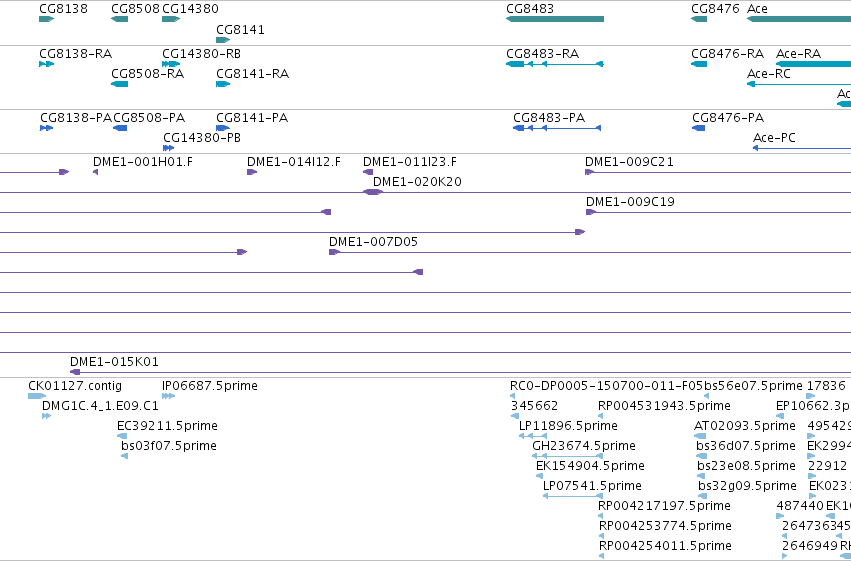Click the CG8141-PA protein label
This screenshot has width=851, height=561.
(252, 118)
